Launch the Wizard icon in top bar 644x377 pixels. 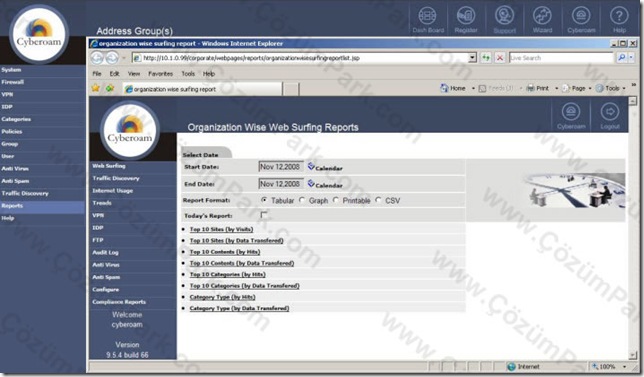(x=542, y=16)
